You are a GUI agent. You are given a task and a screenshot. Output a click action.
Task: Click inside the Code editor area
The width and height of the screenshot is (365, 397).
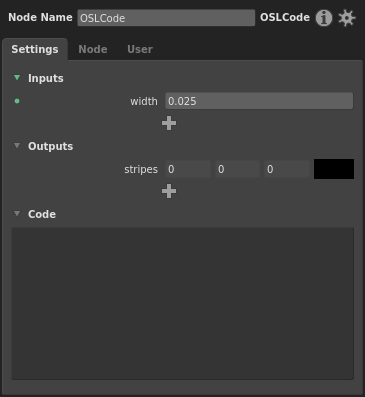[x=183, y=303]
